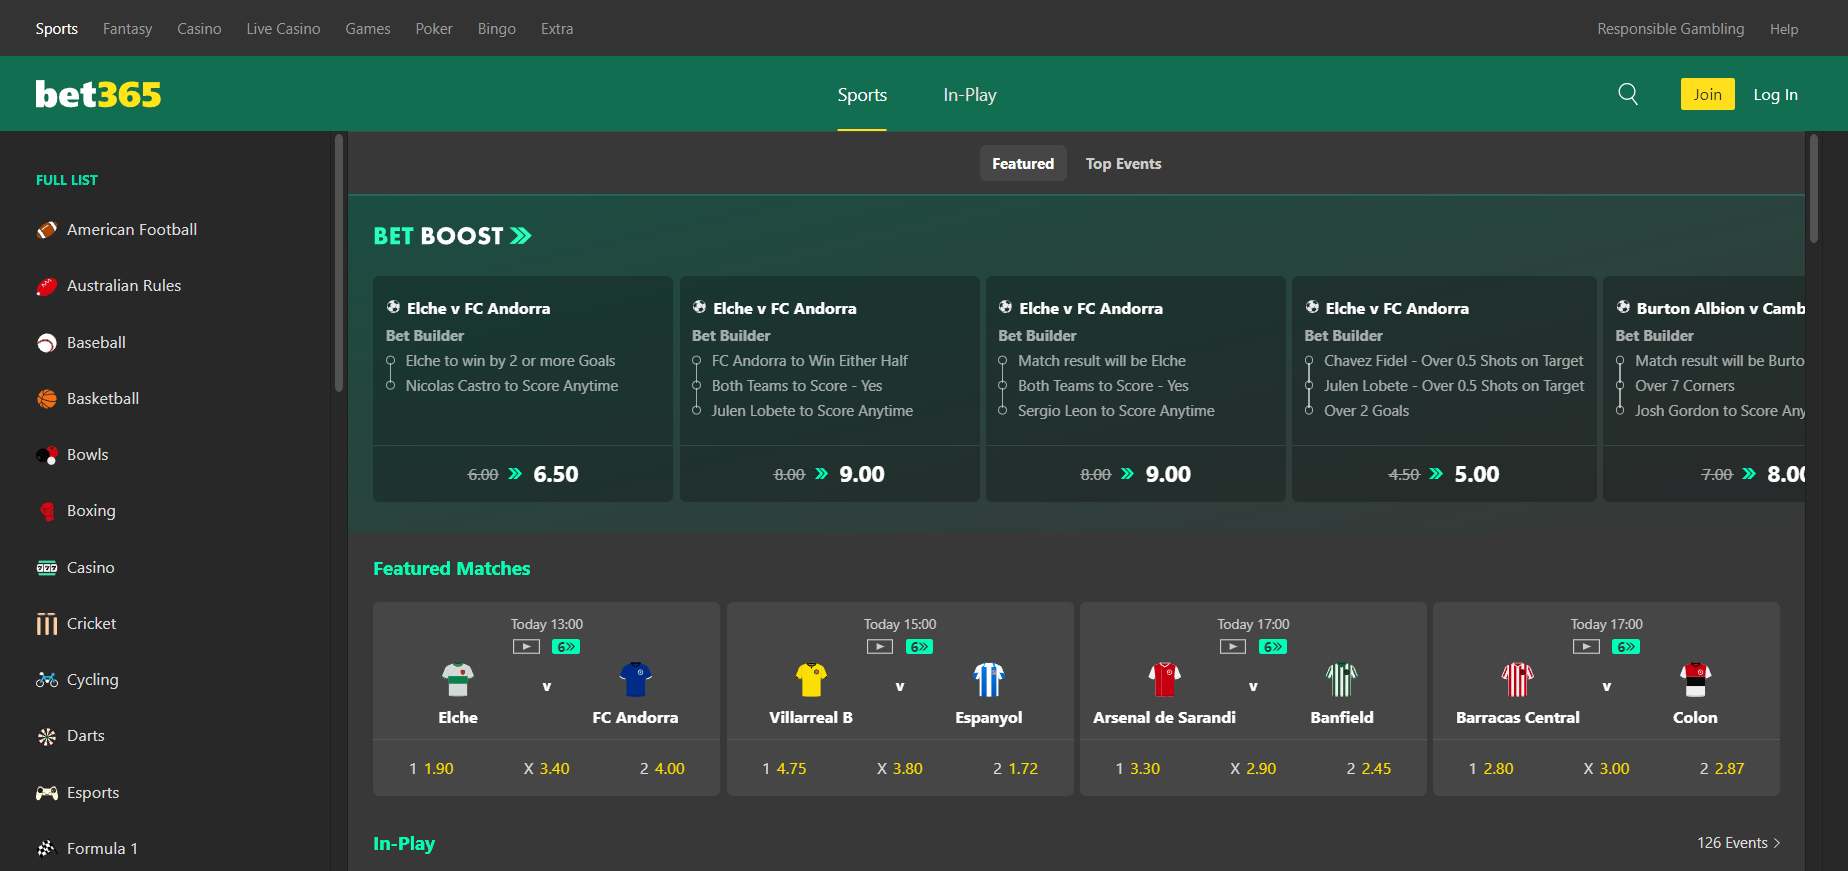Click the Darts icon in sidebar
This screenshot has width=1848, height=871.
tap(47, 736)
